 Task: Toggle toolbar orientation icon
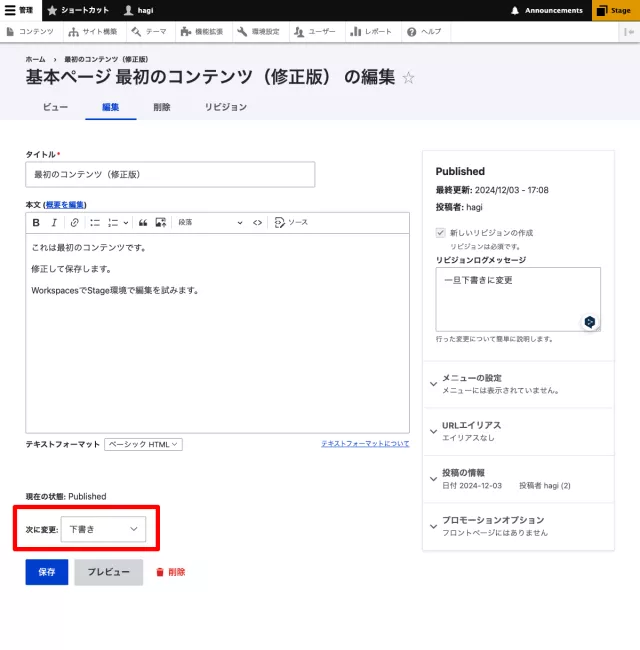(x=629, y=32)
